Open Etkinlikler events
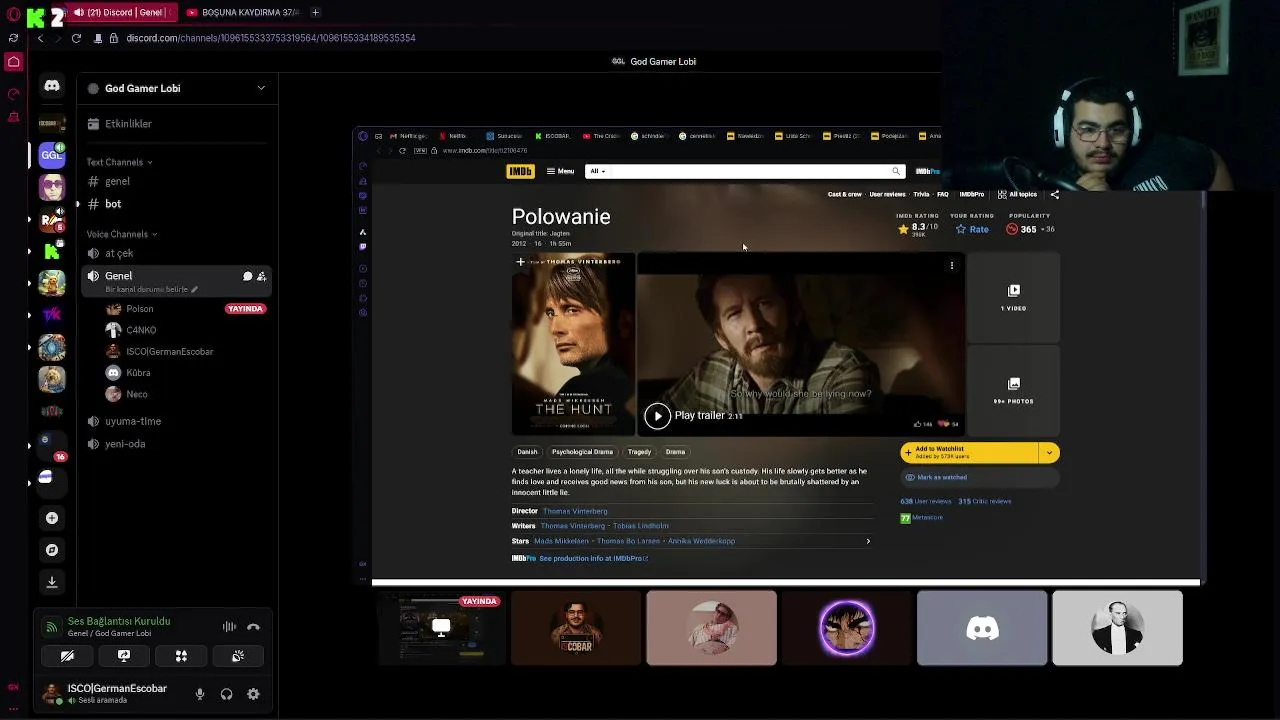The image size is (1280, 720). coord(175,124)
